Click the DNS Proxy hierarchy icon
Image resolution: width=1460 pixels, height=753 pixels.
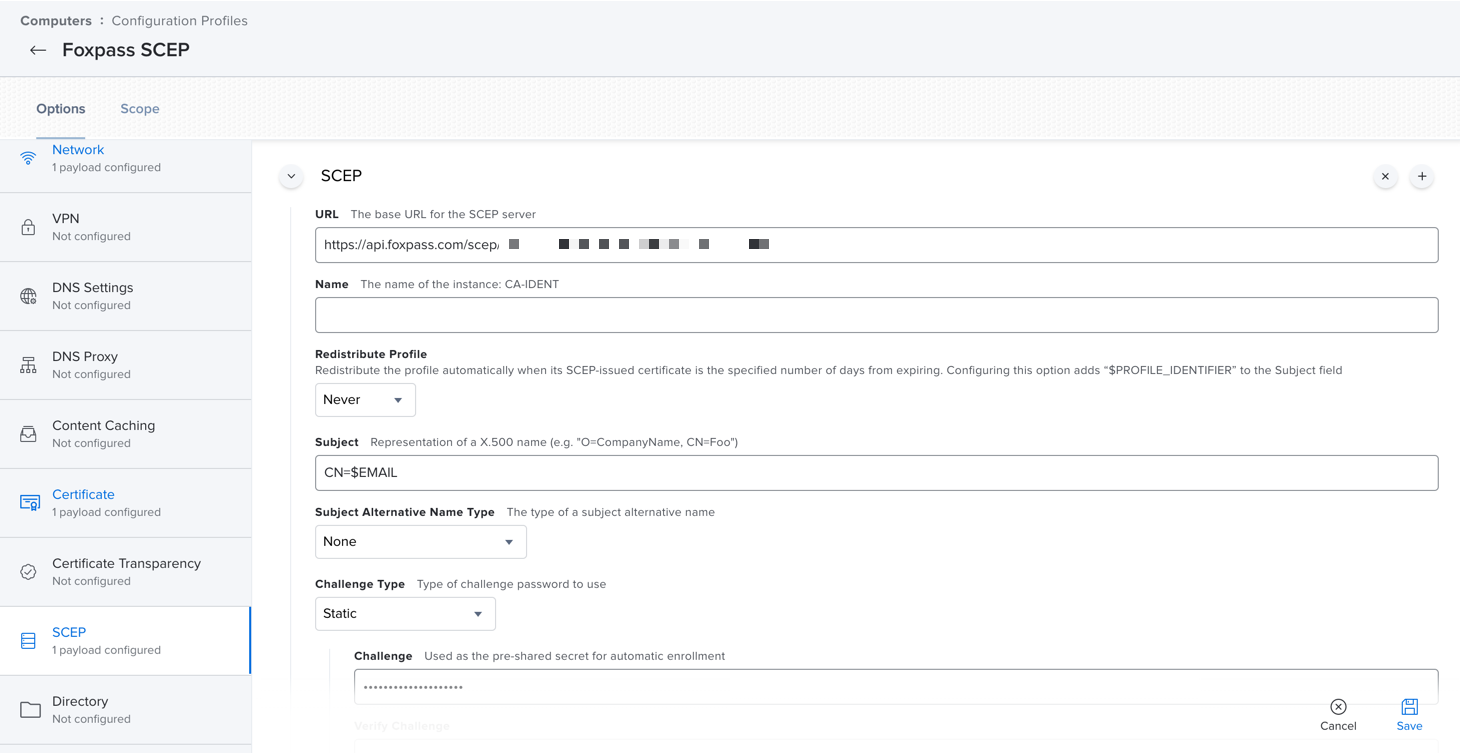(x=29, y=365)
